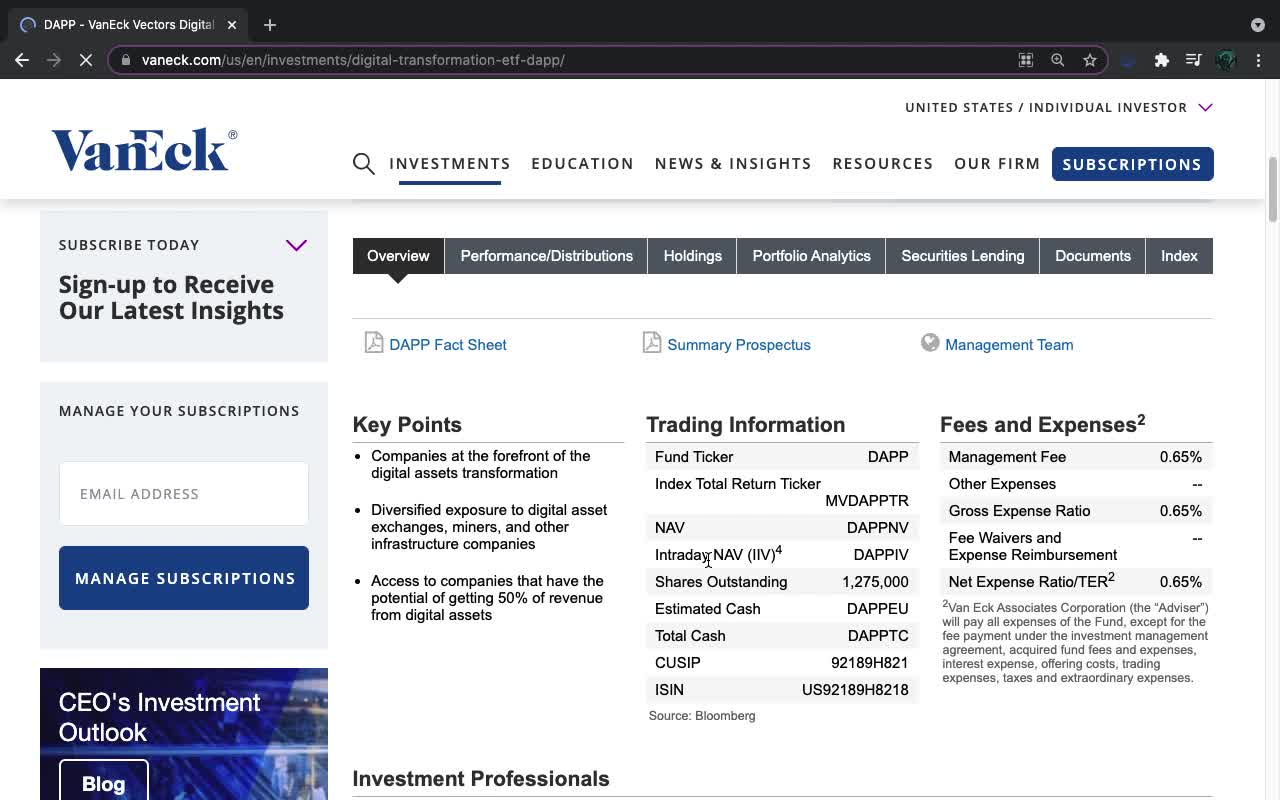Open the News & Insights menu

pyautogui.click(x=733, y=164)
